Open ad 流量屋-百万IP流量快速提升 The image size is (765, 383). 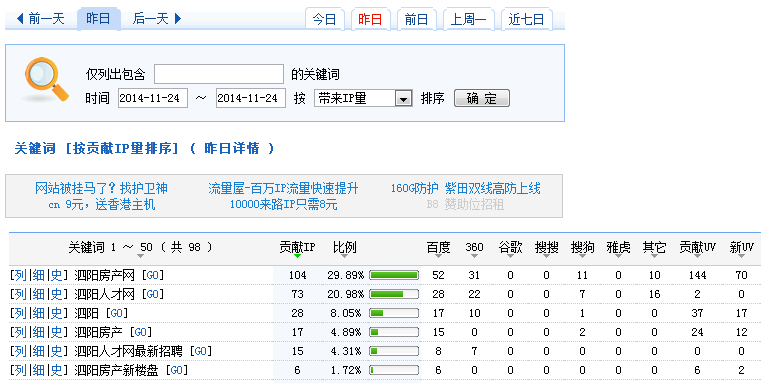(x=283, y=188)
